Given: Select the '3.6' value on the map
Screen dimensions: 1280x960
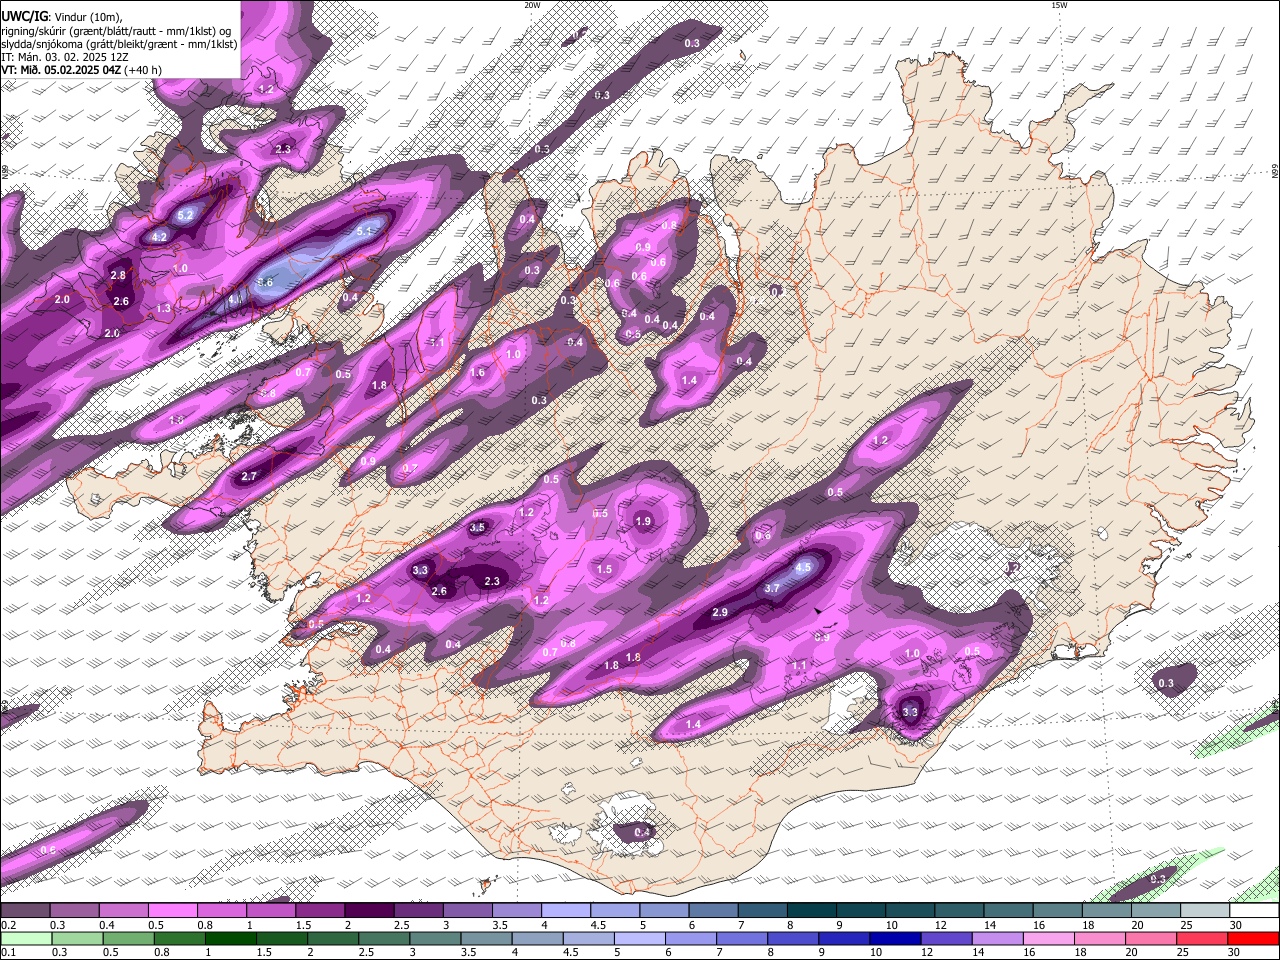Looking at the screenshot, I should (x=264, y=283).
